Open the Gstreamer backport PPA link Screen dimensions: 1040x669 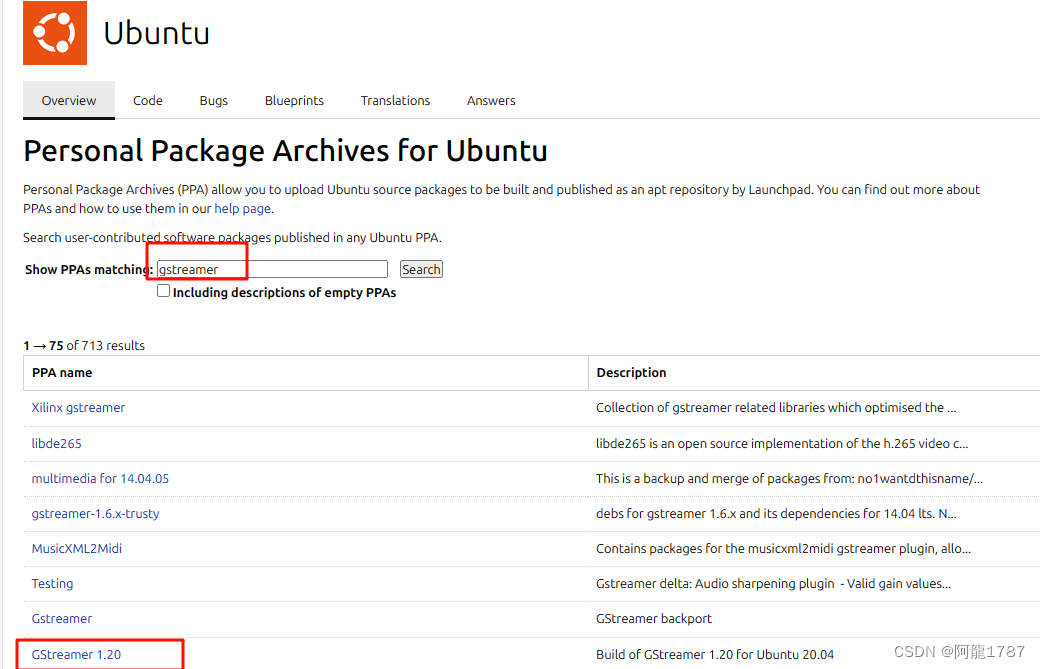pyautogui.click(x=62, y=619)
